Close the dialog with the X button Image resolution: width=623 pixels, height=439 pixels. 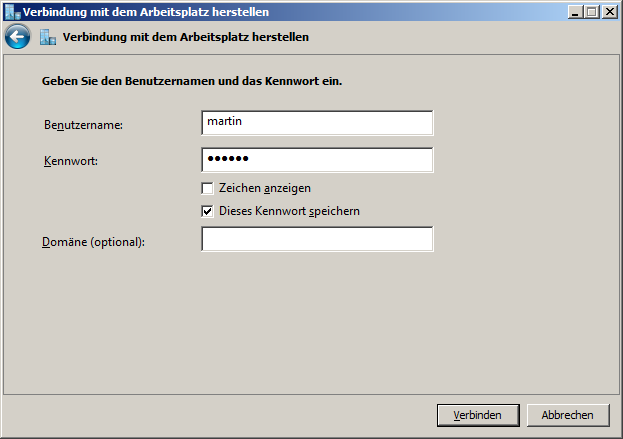pyautogui.click(x=609, y=12)
